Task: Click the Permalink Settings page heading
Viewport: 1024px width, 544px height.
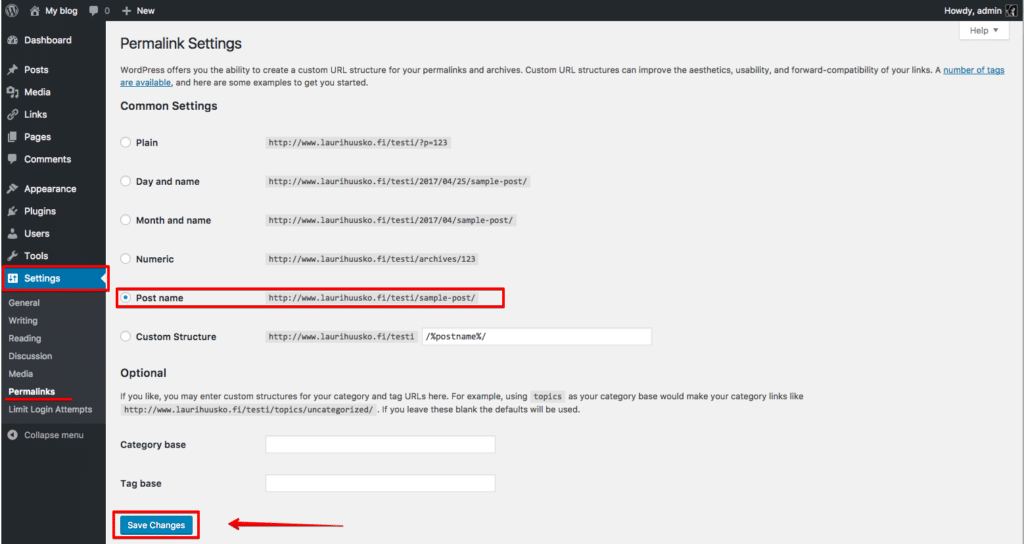Action: pyautogui.click(x=181, y=44)
